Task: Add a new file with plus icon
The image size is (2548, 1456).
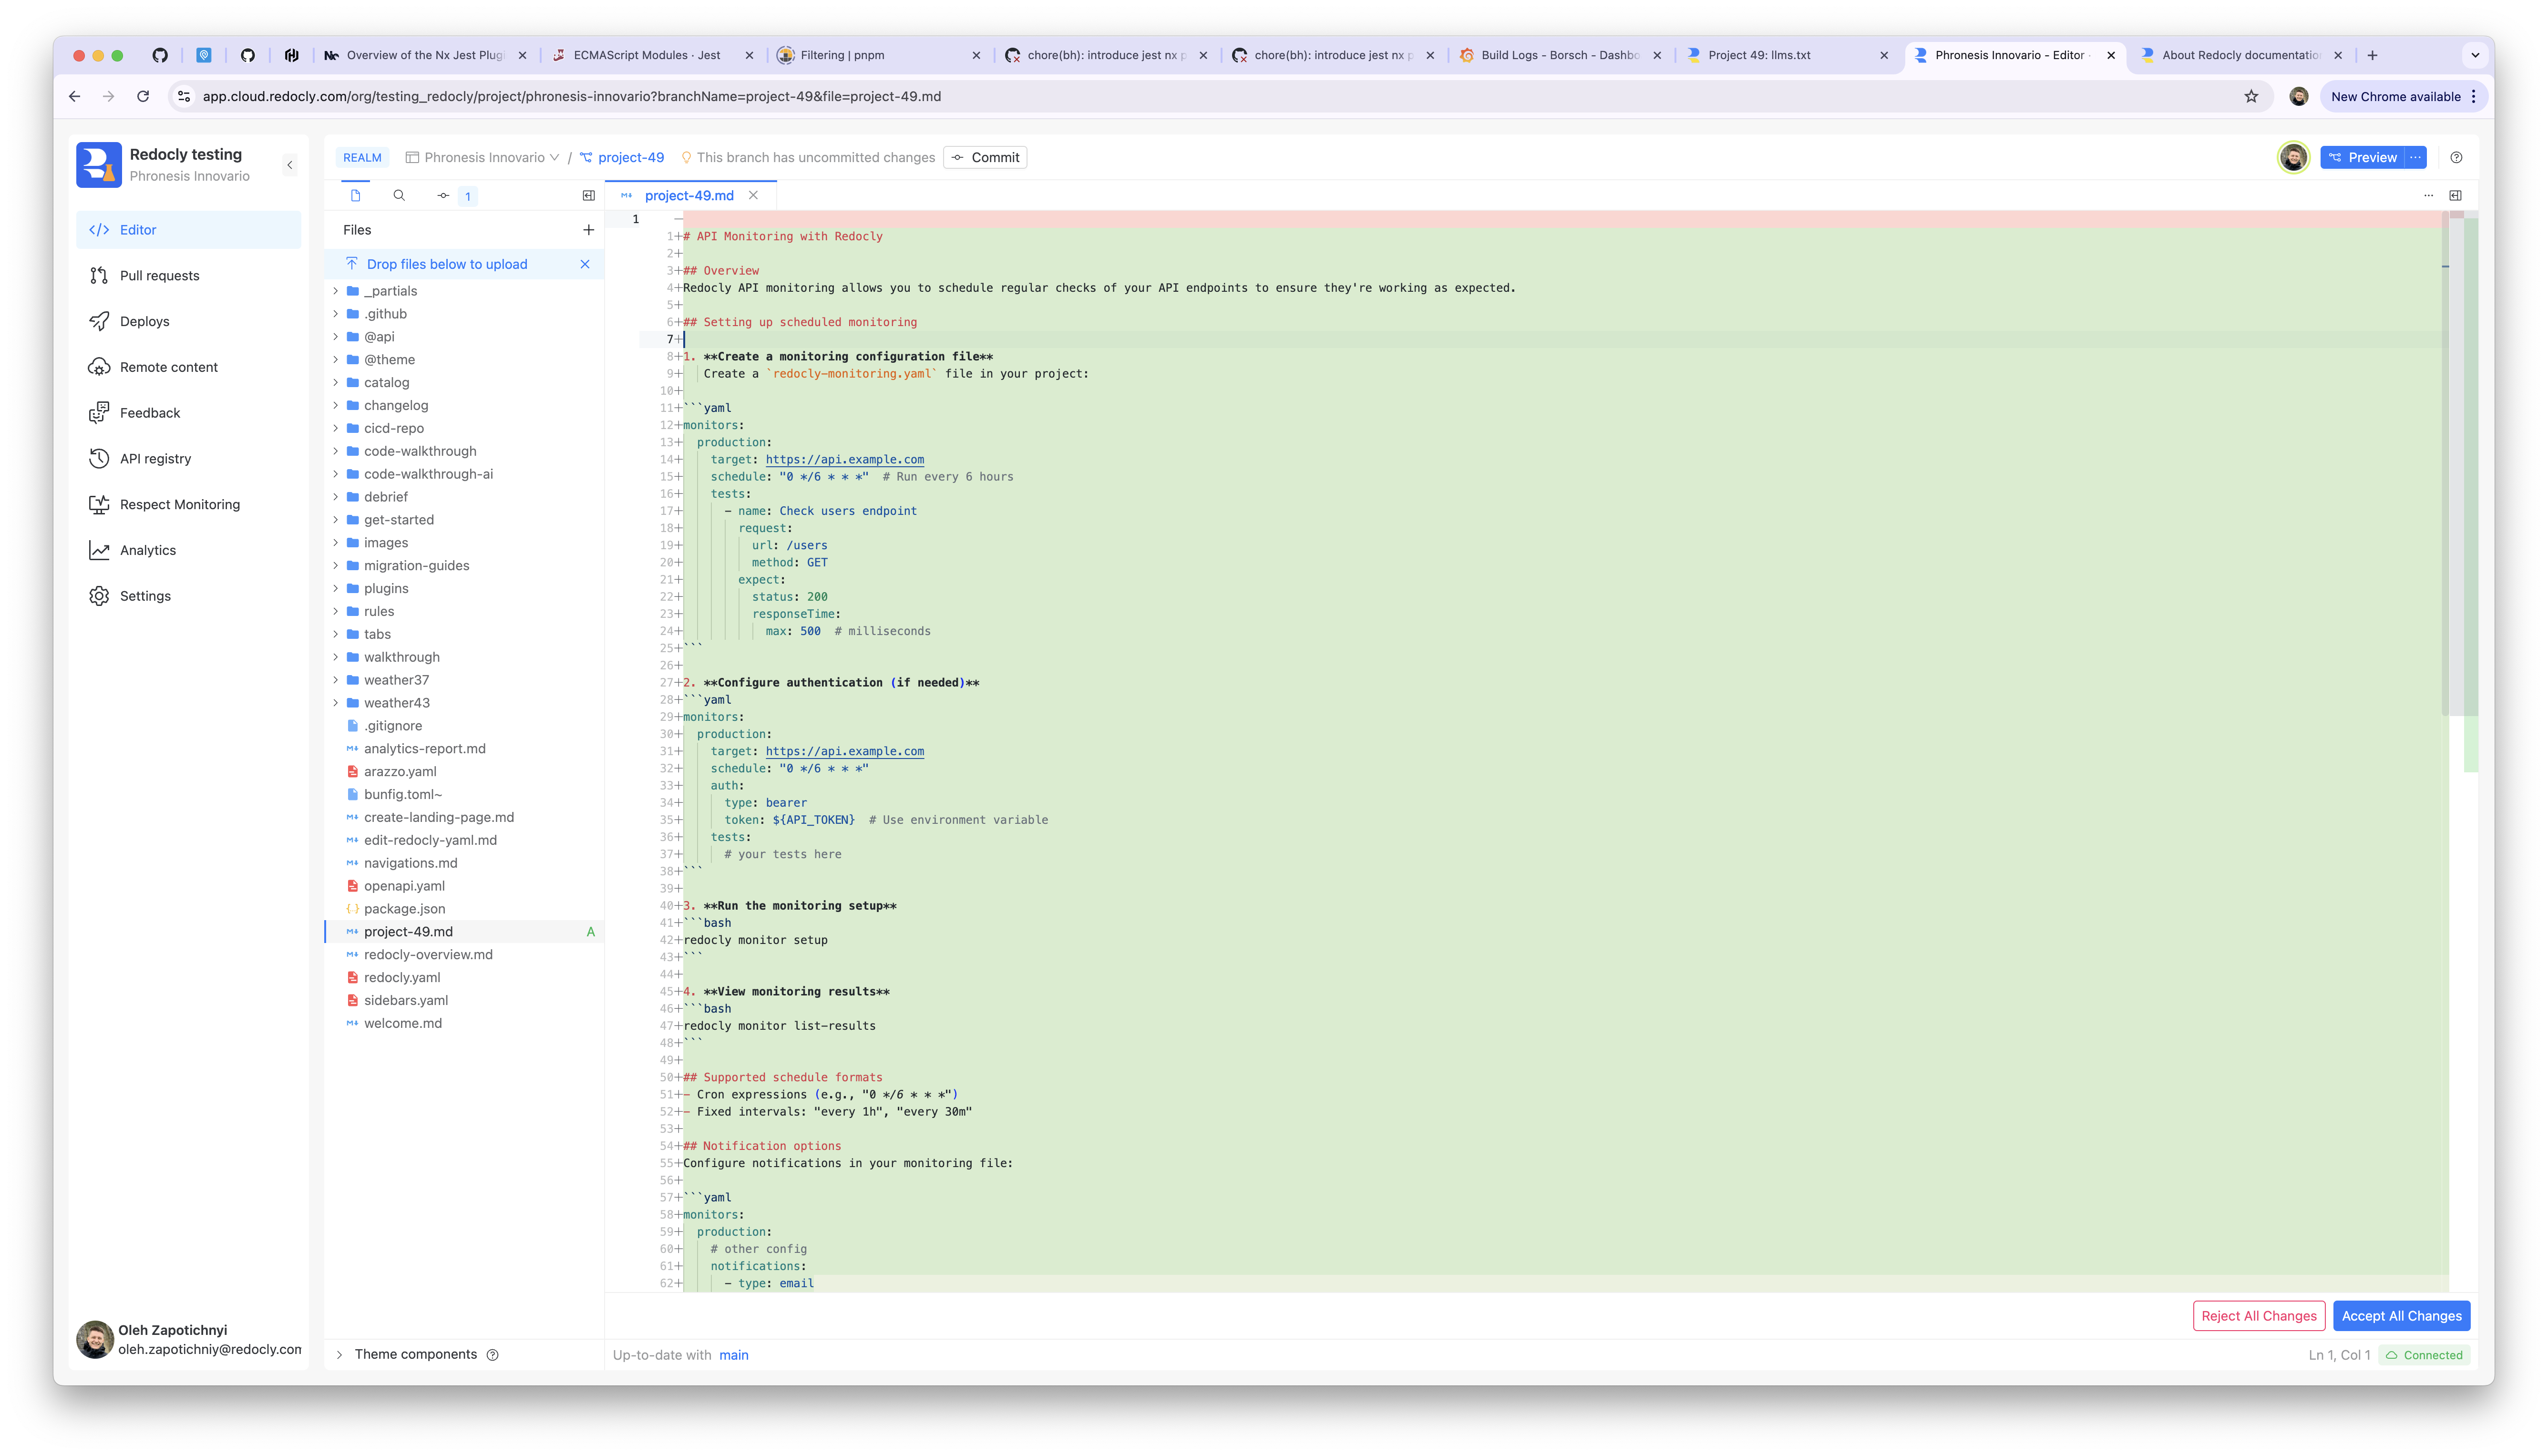Action: (x=589, y=230)
